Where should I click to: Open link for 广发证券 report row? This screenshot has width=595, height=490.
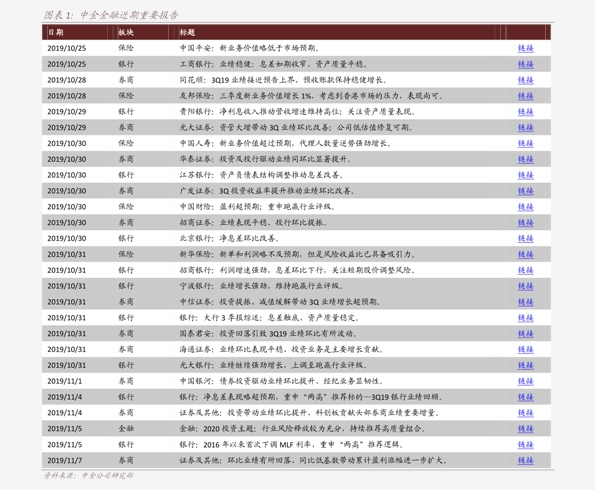pos(526,191)
